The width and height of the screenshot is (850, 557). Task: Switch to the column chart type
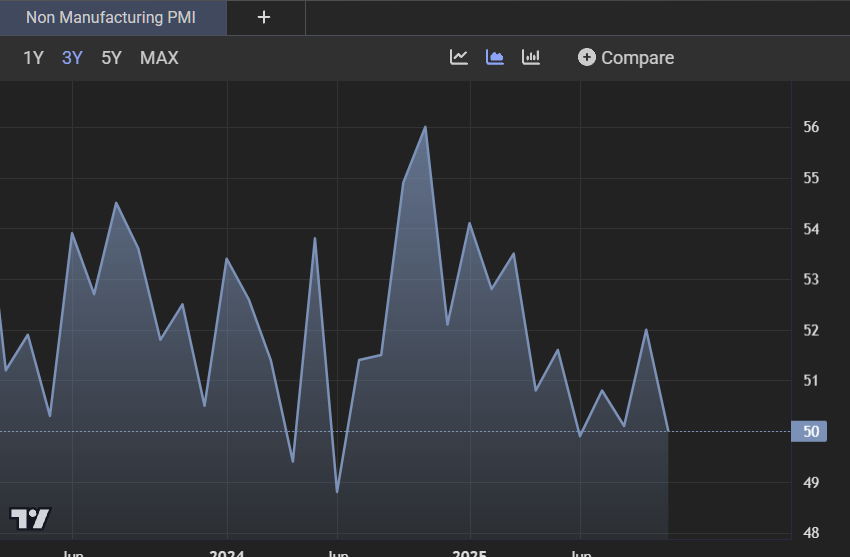click(x=531, y=57)
